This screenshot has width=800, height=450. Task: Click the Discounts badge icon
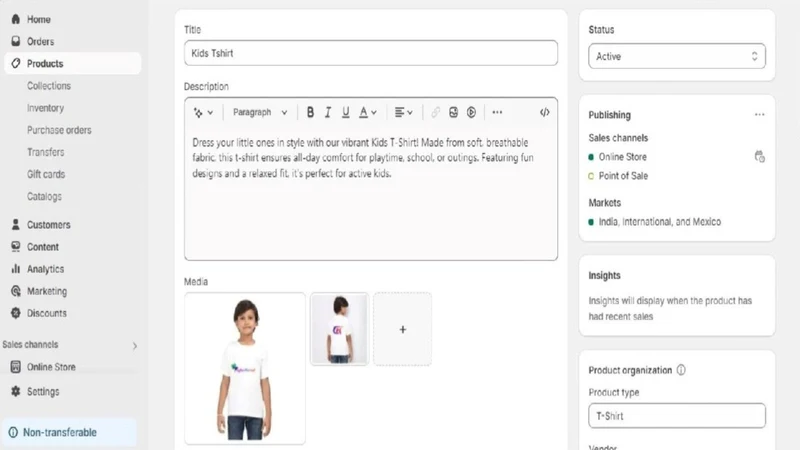point(16,313)
